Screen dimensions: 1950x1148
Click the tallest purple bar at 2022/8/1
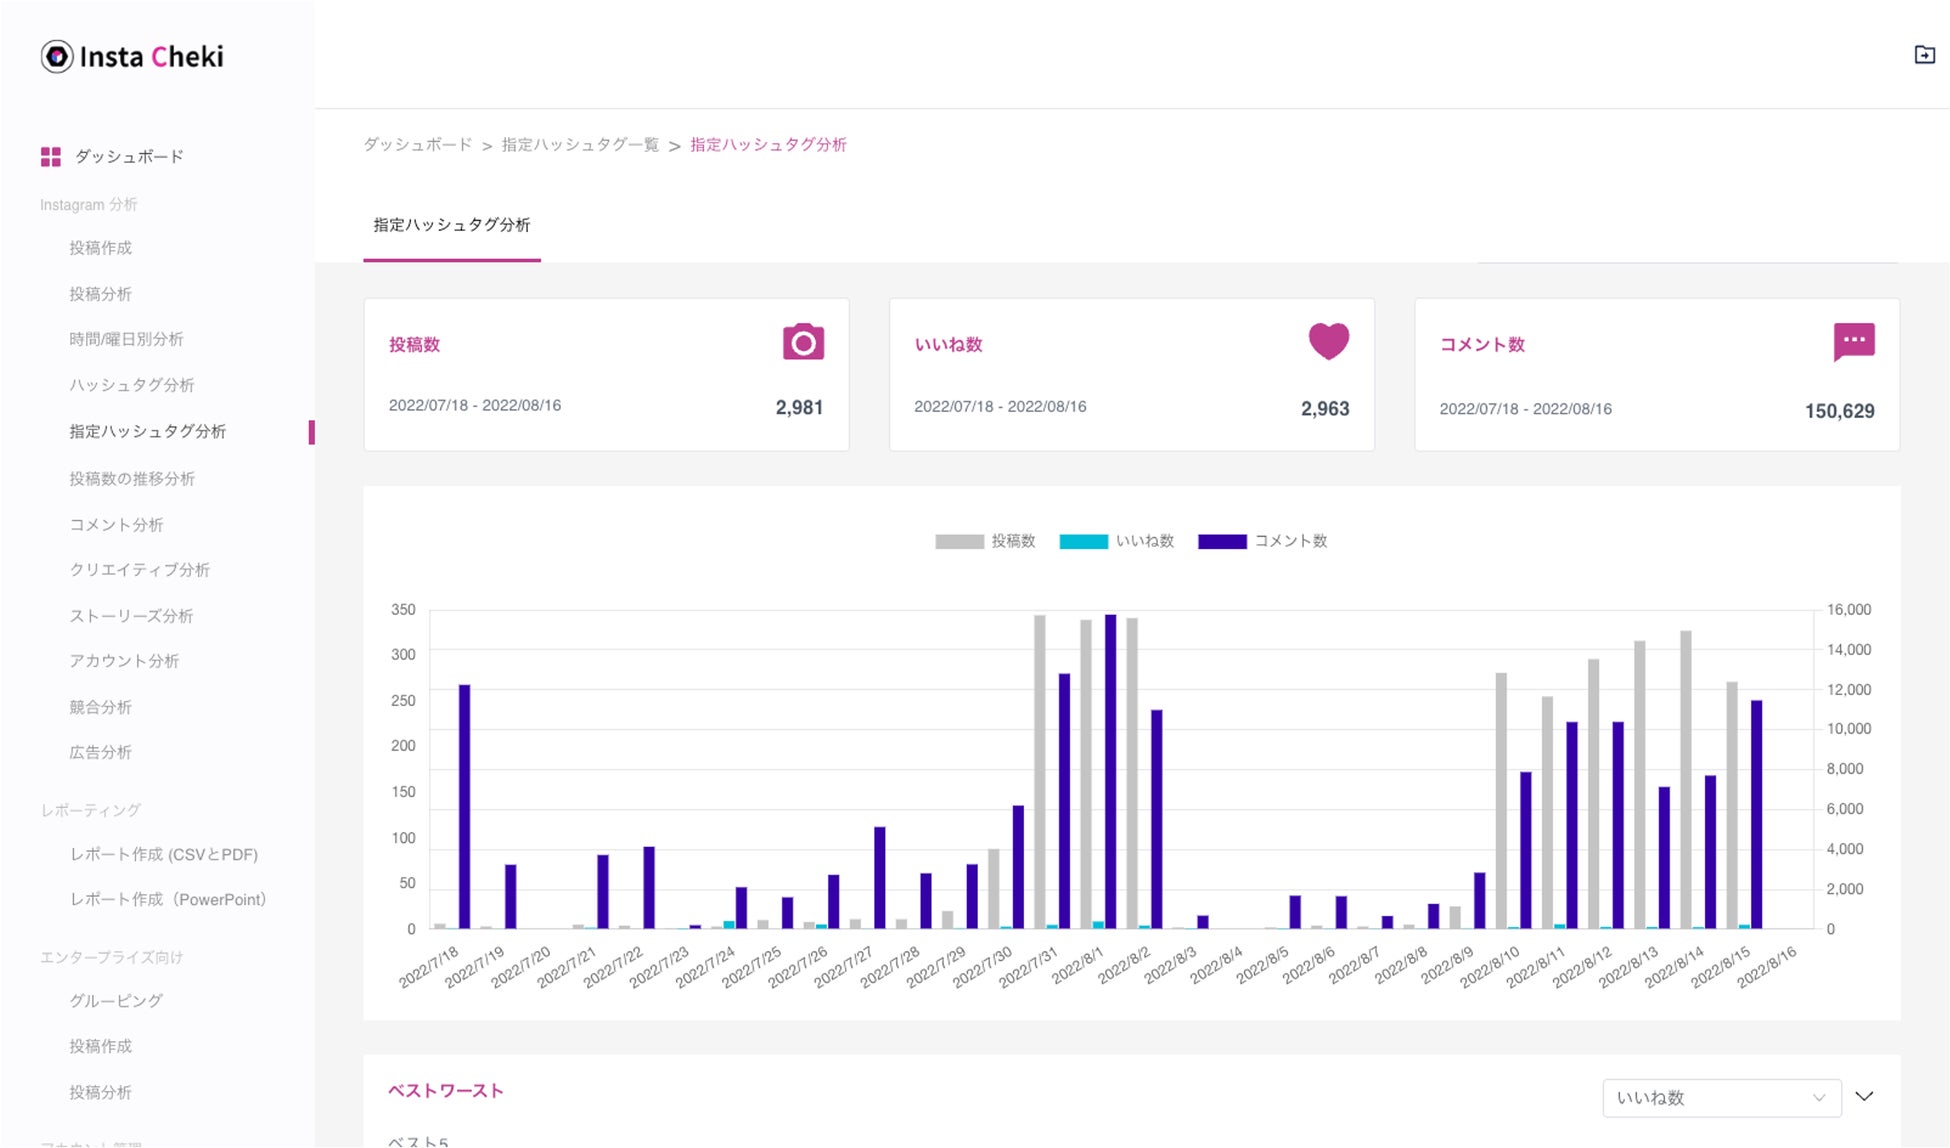[x=1110, y=770]
